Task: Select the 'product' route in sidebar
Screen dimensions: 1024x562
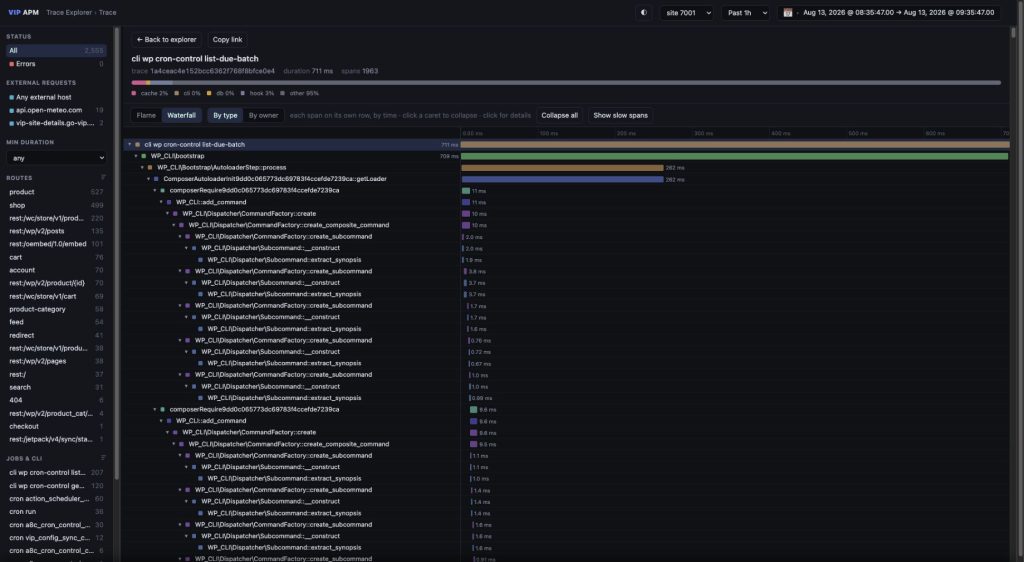Action: point(56,192)
